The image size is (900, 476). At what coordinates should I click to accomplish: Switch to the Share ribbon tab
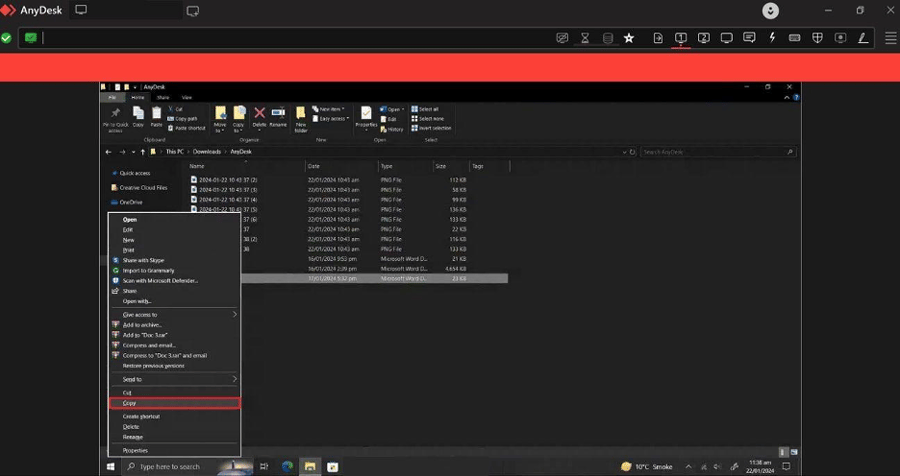(163, 98)
